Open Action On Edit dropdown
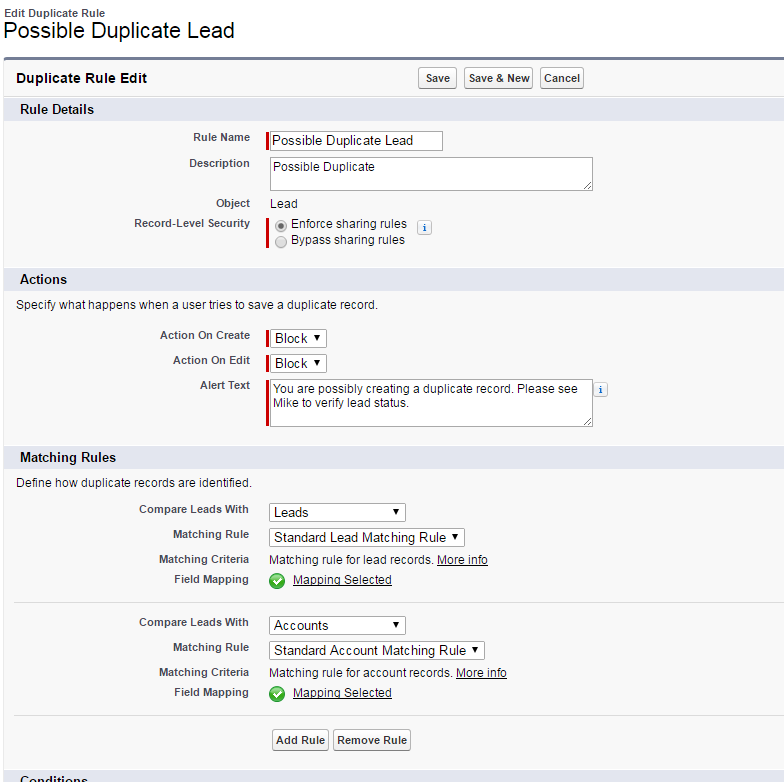The image size is (784, 782). (x=299, y=364)
